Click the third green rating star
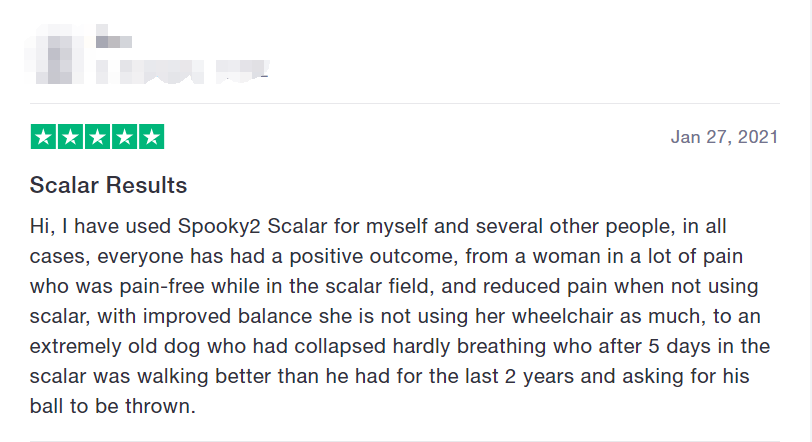This screenshot has width=812, height=442. pos(97,137)
